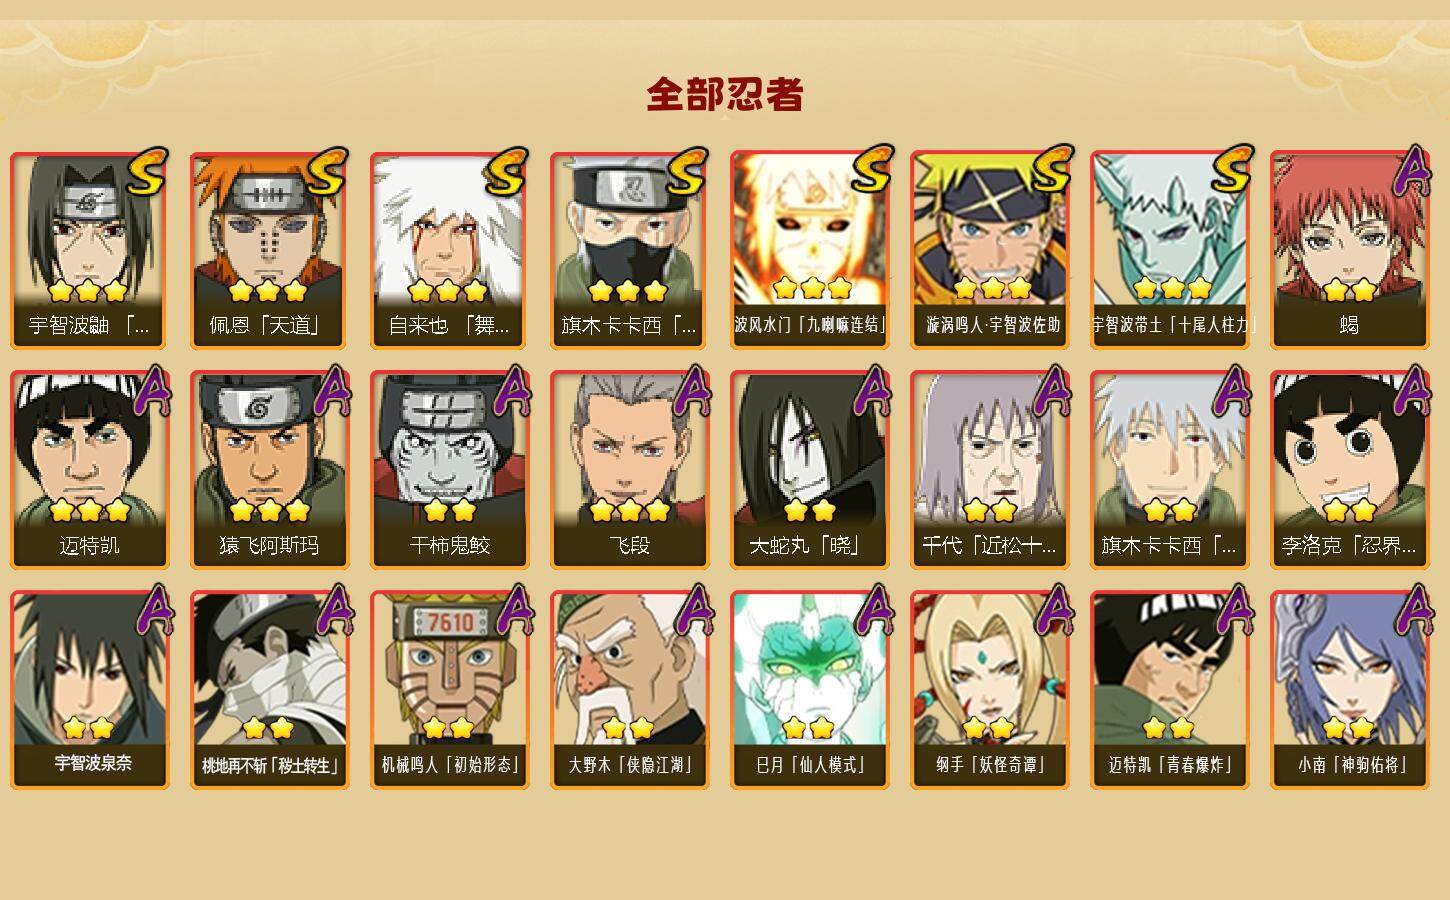Click the 大野木「侠隐江湖」 card
The height and width of the screenshot is (900, 1450).
(630, 690)
